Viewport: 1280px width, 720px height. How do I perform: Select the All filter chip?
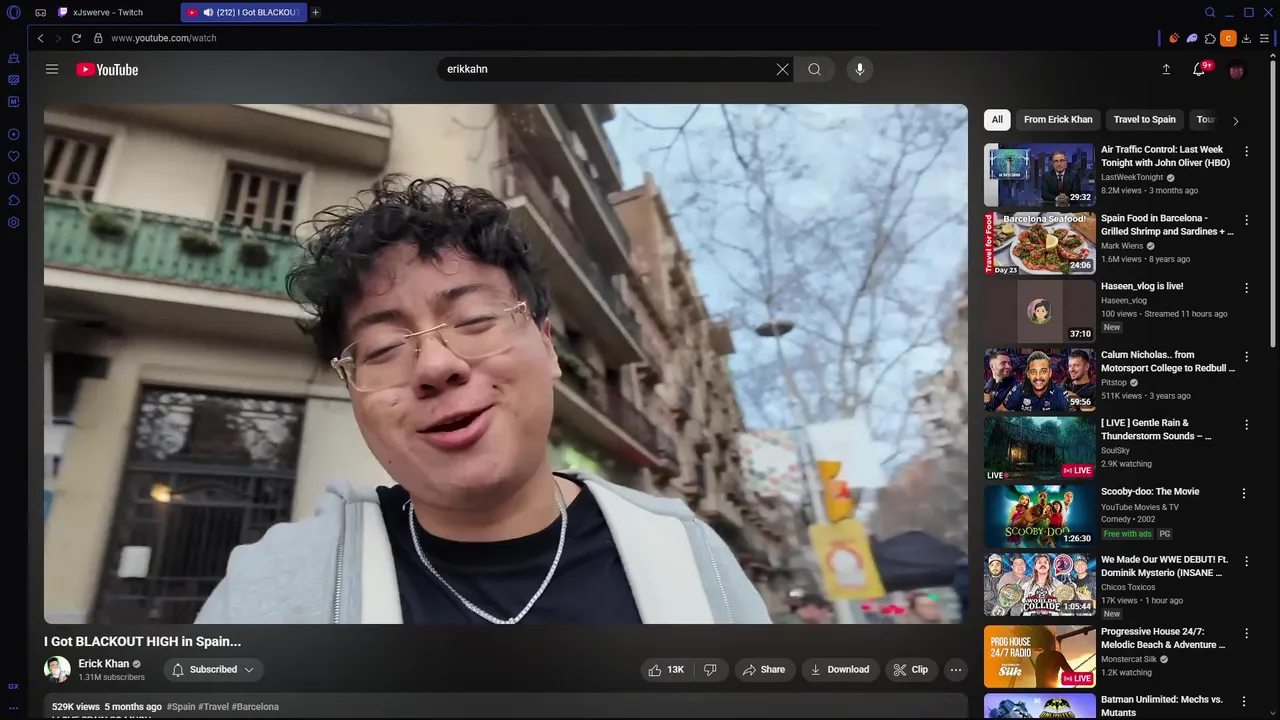(997, 119)
